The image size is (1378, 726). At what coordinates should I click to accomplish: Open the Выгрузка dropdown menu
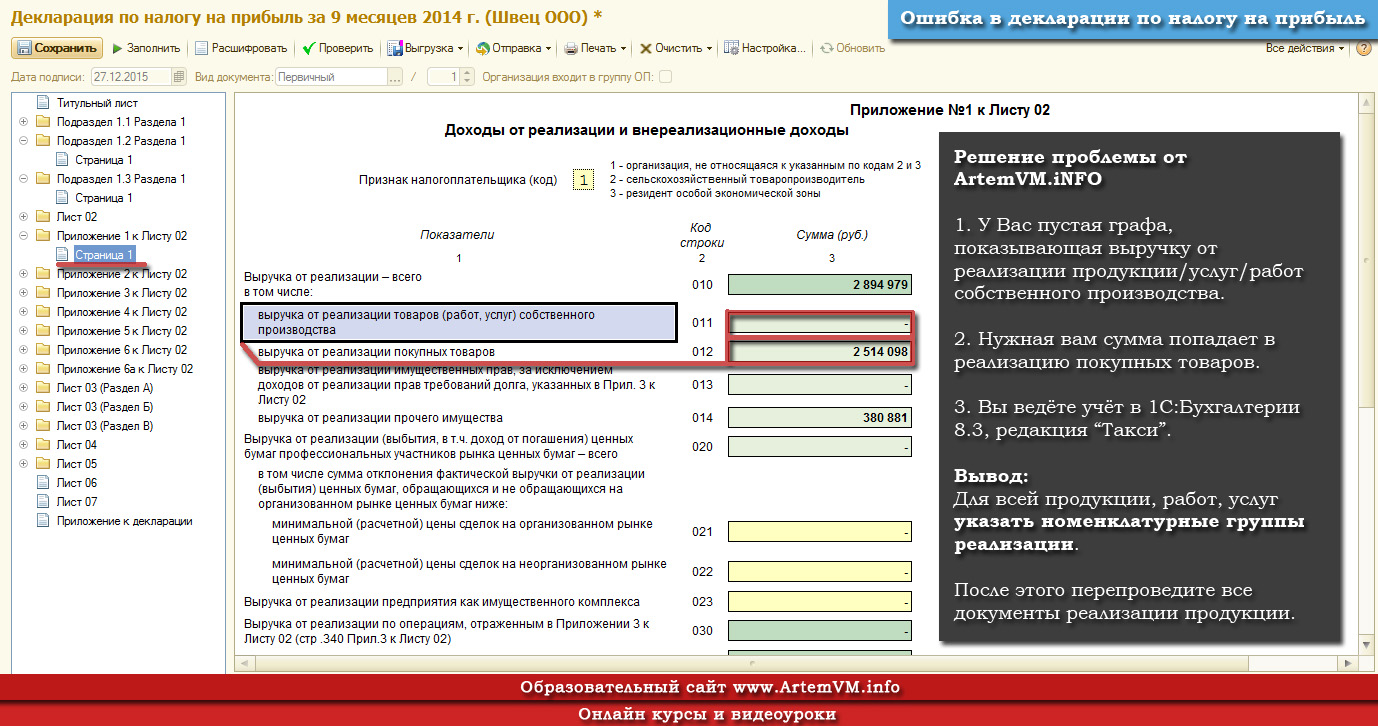pyautogui.click(x=426, y=48)
